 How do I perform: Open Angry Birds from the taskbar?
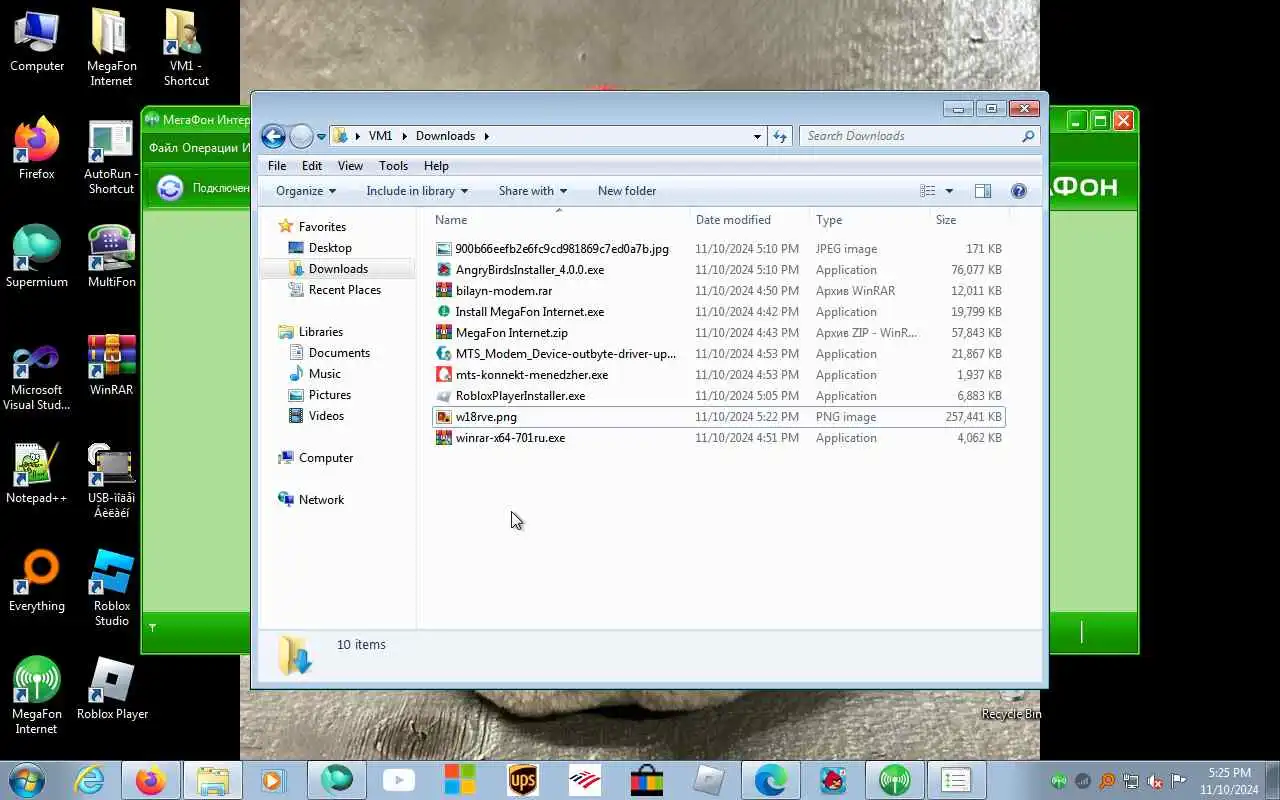coord(832,780)
